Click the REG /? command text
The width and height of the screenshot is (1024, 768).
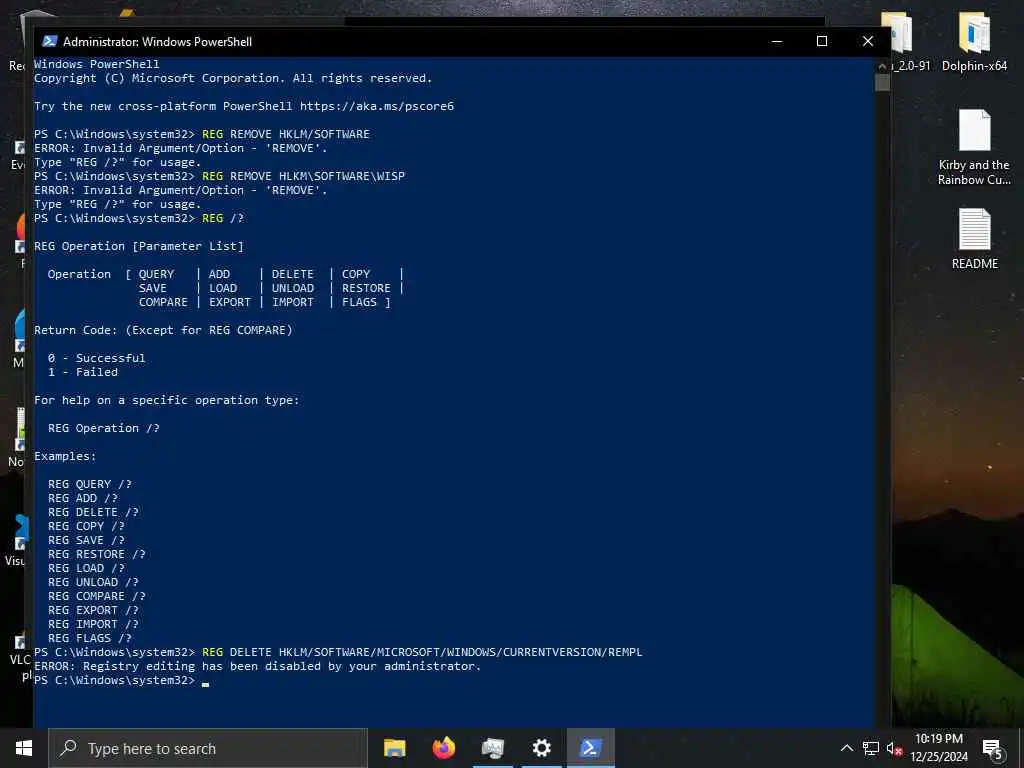coord(223,217)
